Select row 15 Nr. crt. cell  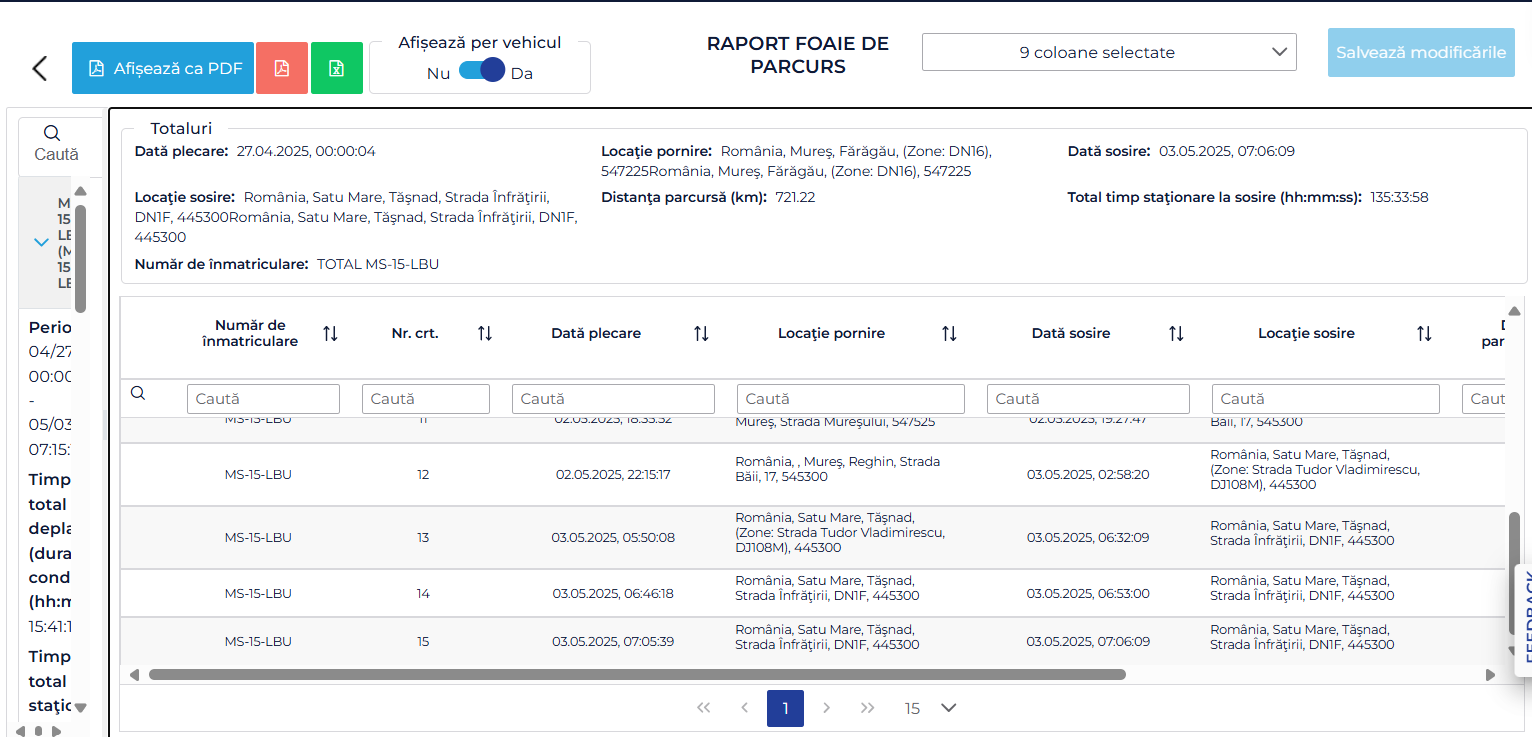coord(423,641)
